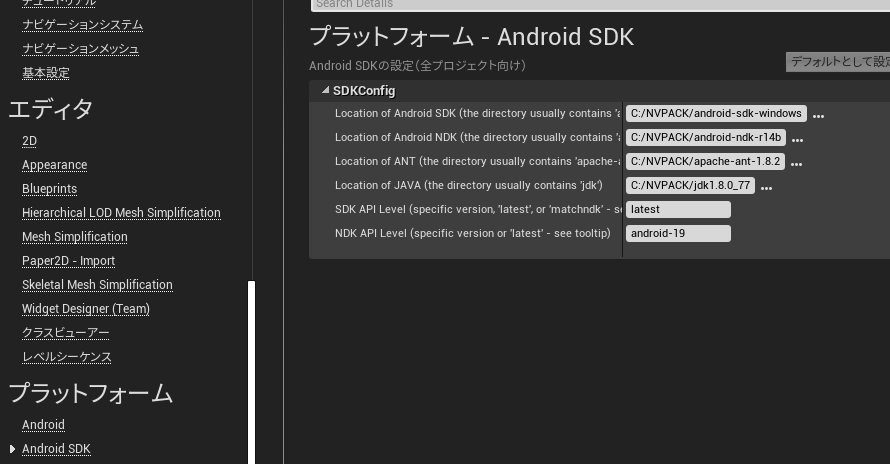
Task: Click the SDK API Level label
Action: (x=478, y=210)
